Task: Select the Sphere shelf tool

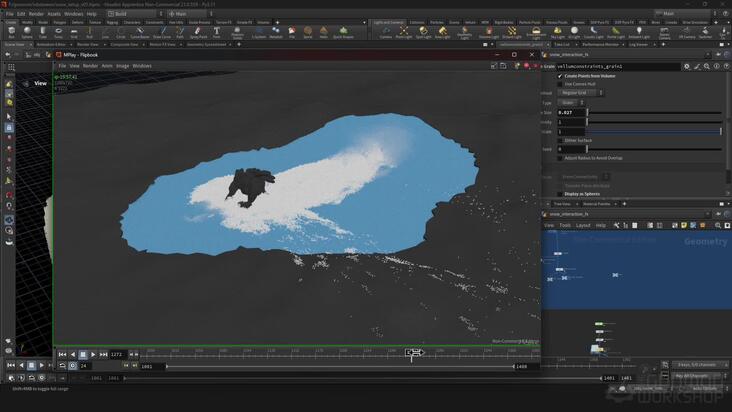Action: coord(27,32)
